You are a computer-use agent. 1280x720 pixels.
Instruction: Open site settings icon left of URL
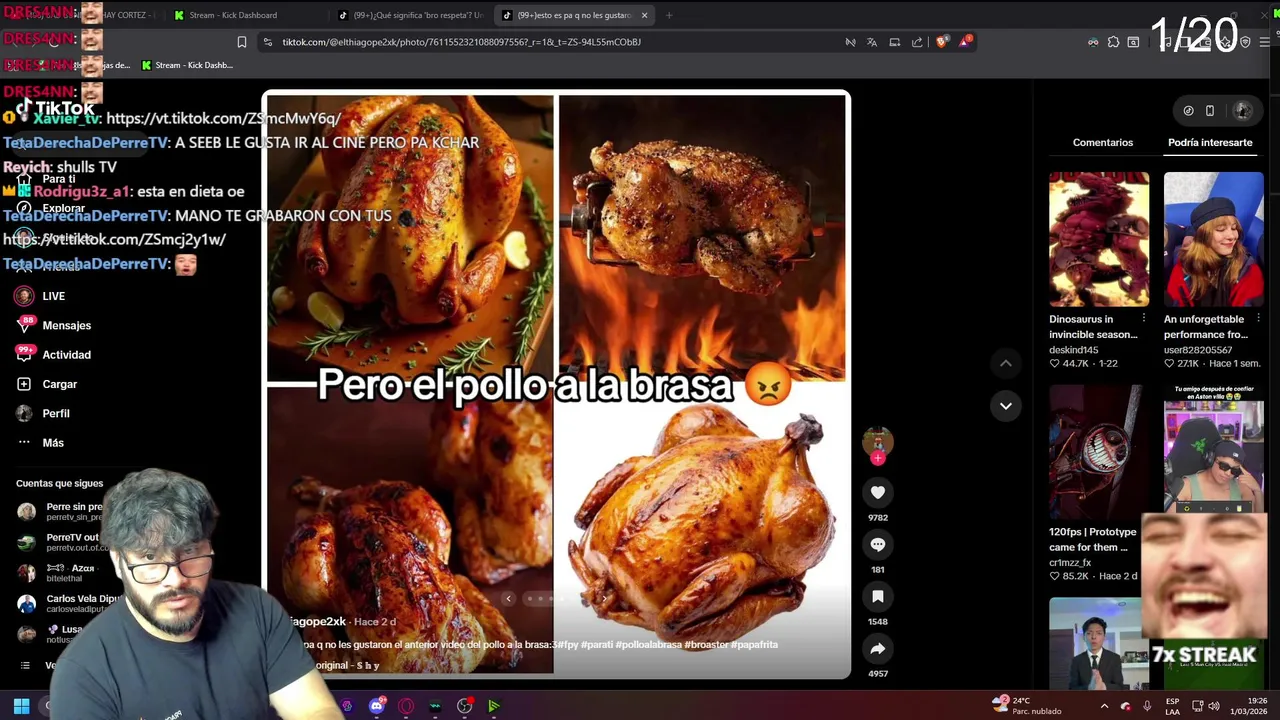point(266,42)
